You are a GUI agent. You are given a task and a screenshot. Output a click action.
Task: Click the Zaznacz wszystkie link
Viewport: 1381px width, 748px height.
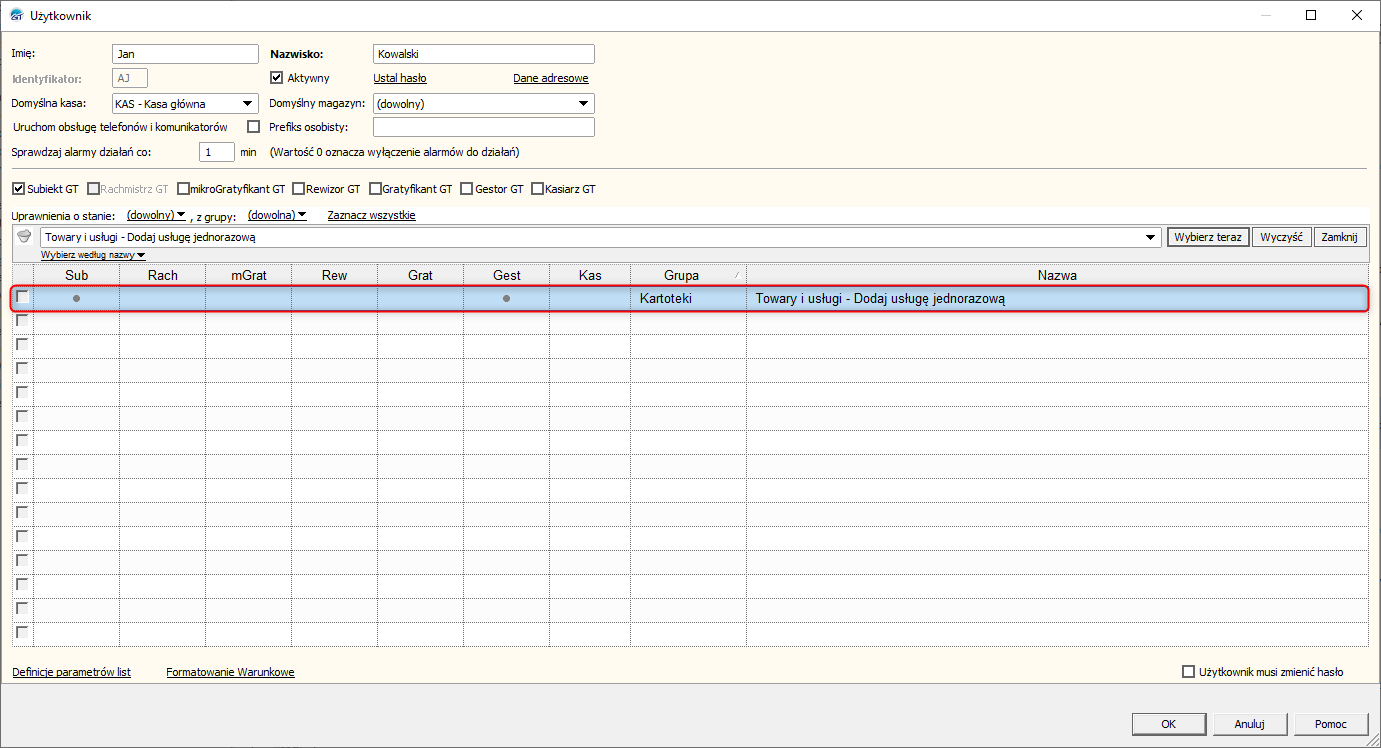click(372, 215)
